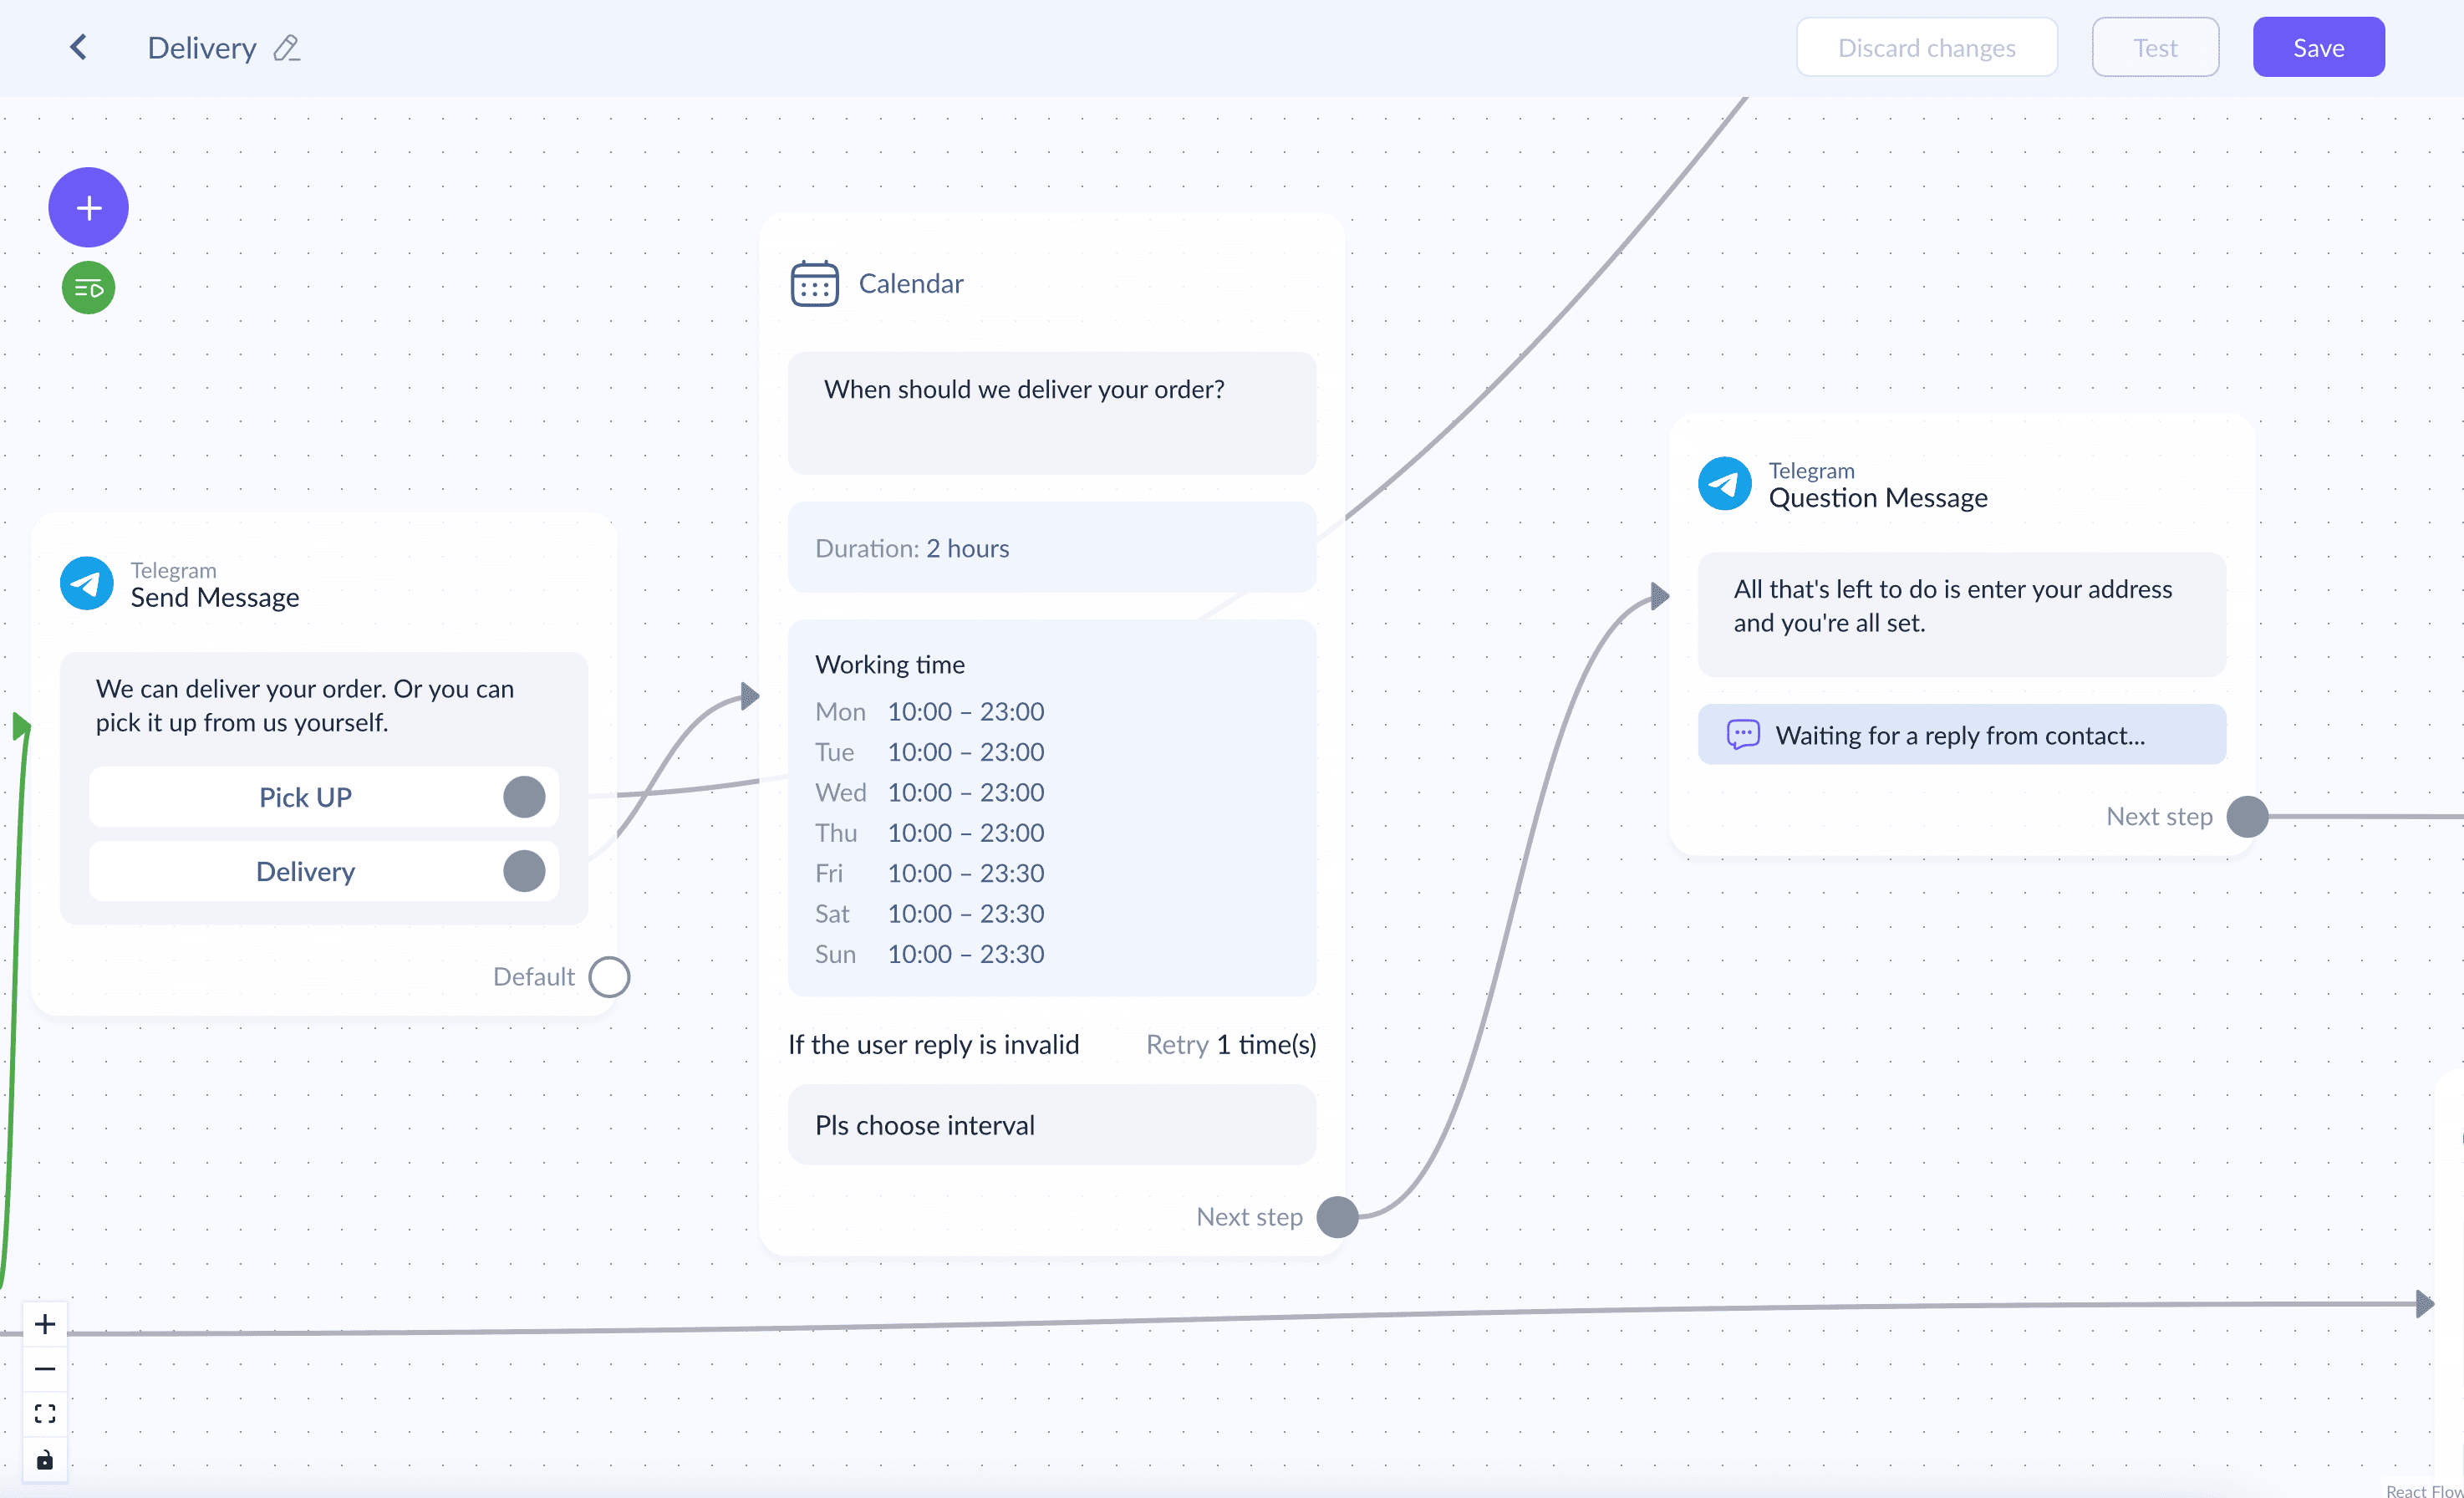Save the flow
2464x1498 pixels.
point(2318,47)
